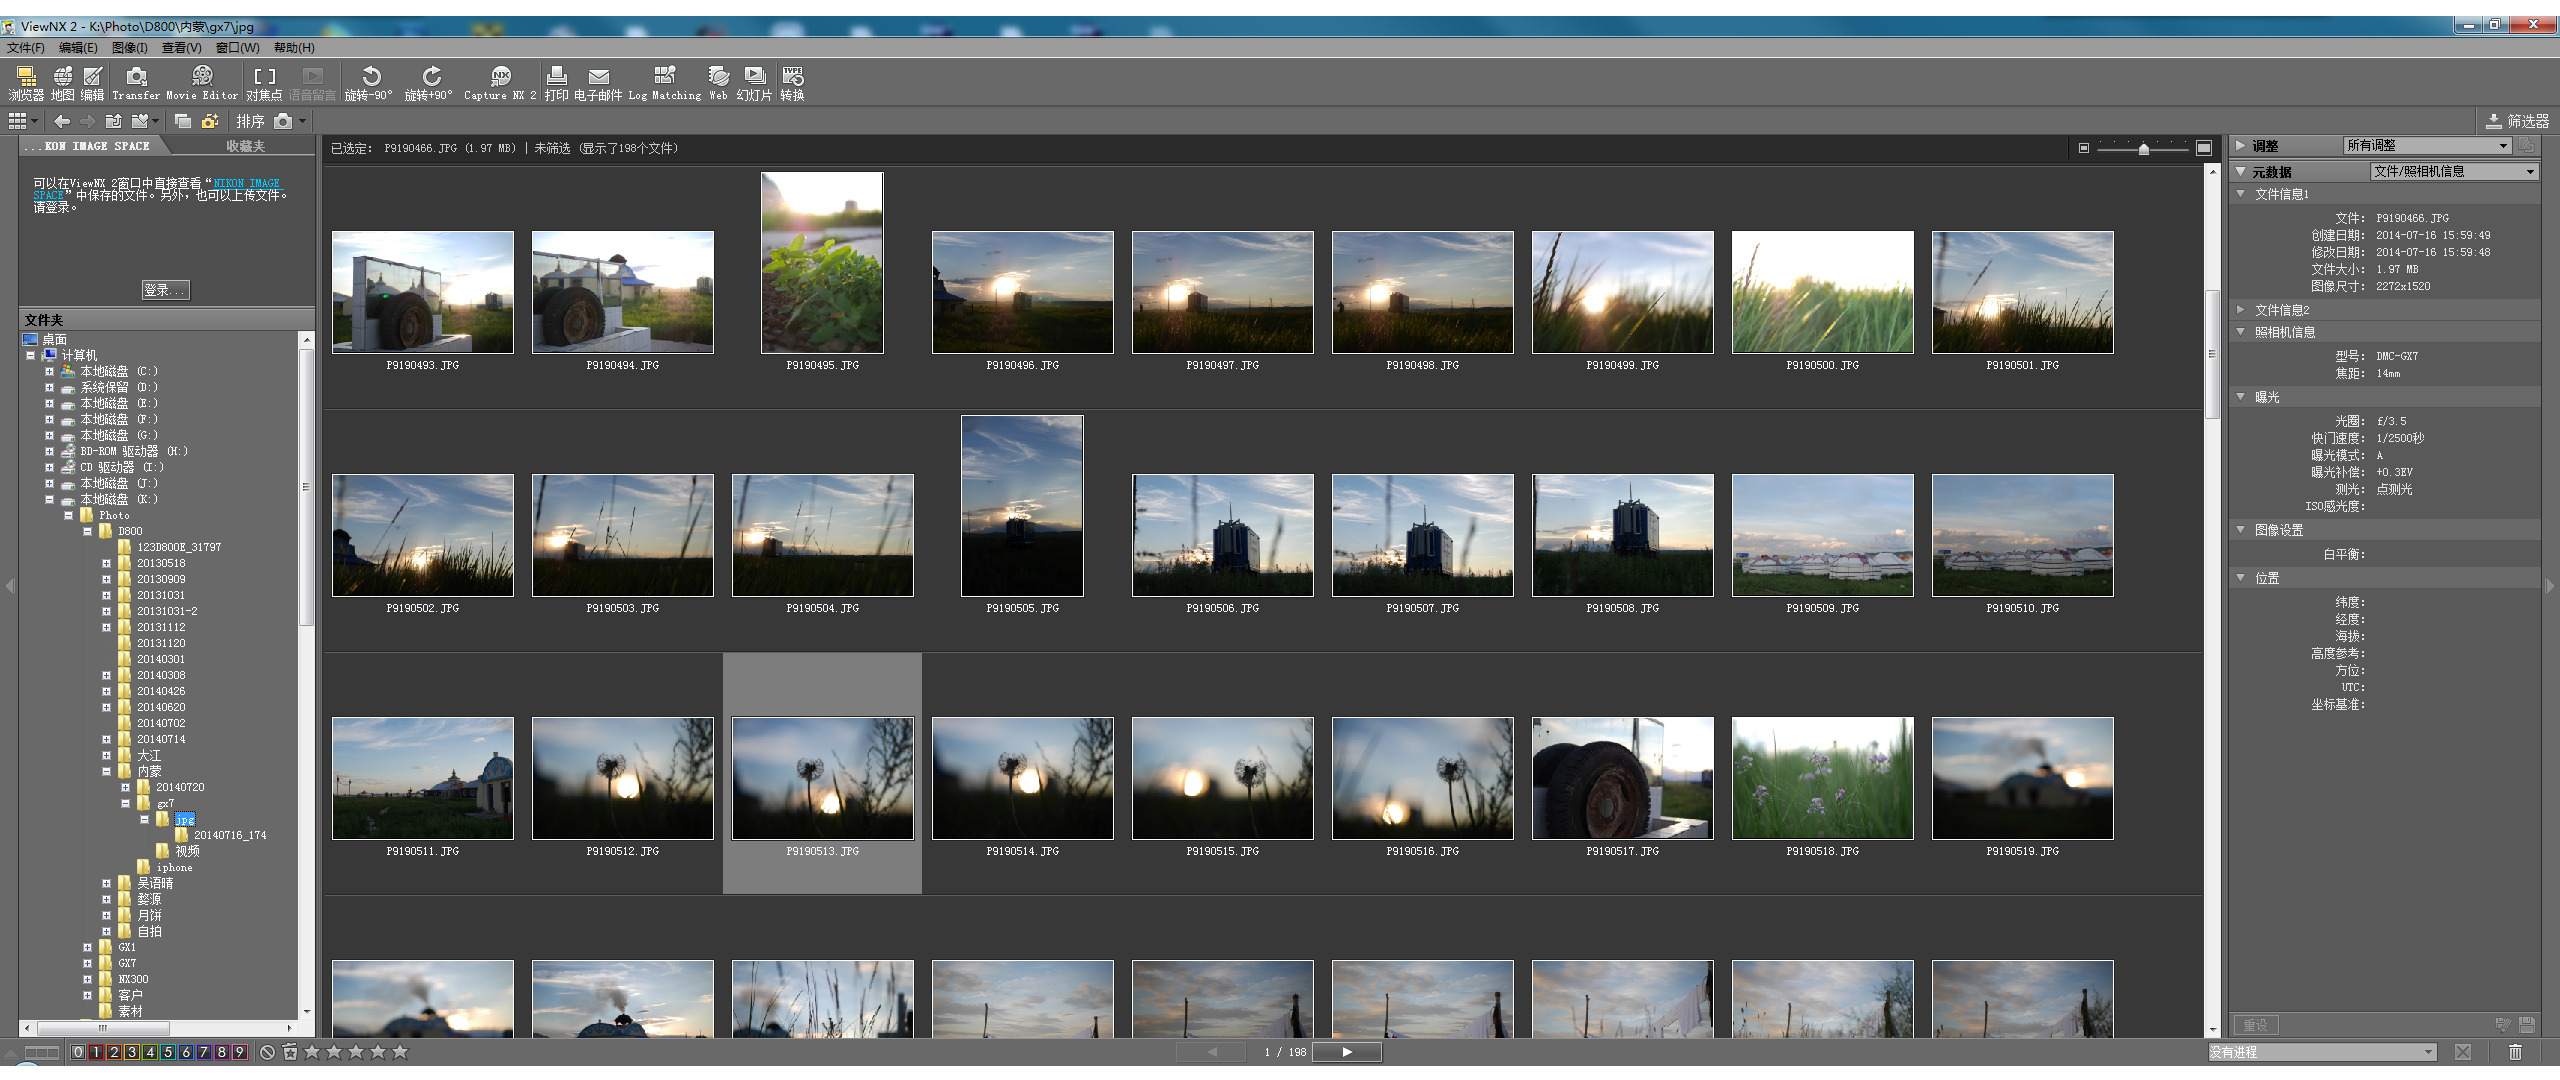This screenshot has height=1080, width=2560.
Task: Click the 登录... login button
Action: (165, 290)
